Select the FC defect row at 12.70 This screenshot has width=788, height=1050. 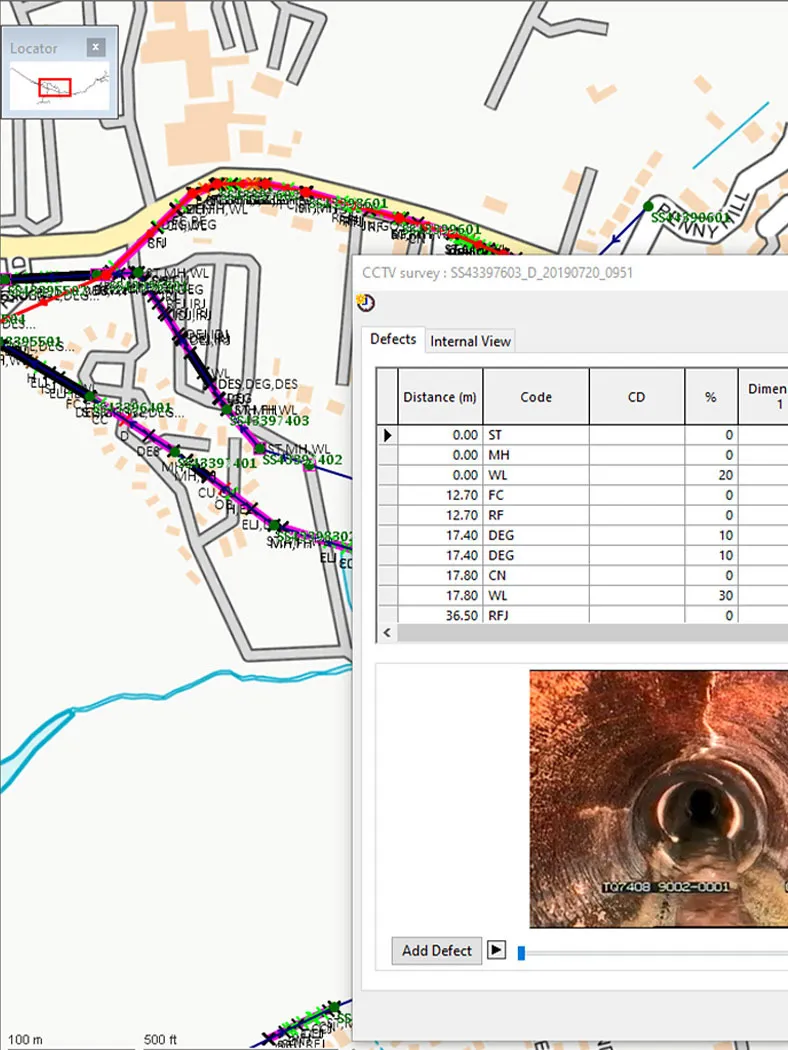pyautogui.click(x=582, y=495)
